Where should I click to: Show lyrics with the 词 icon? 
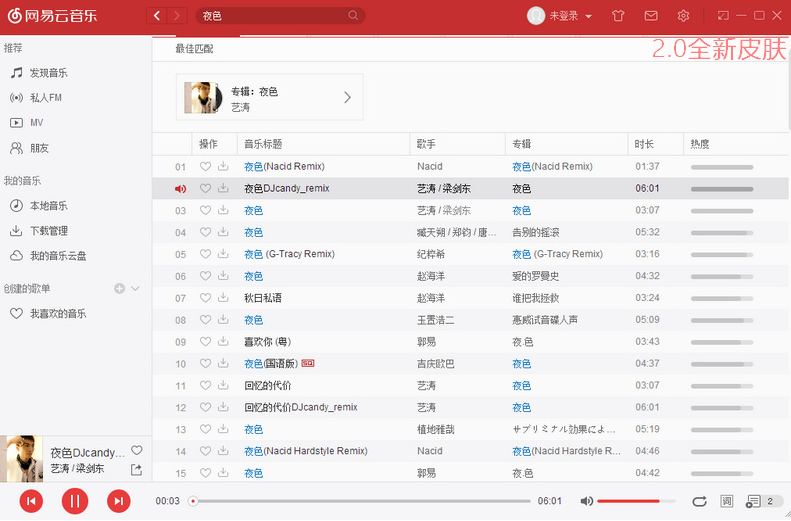pos(727,501)
